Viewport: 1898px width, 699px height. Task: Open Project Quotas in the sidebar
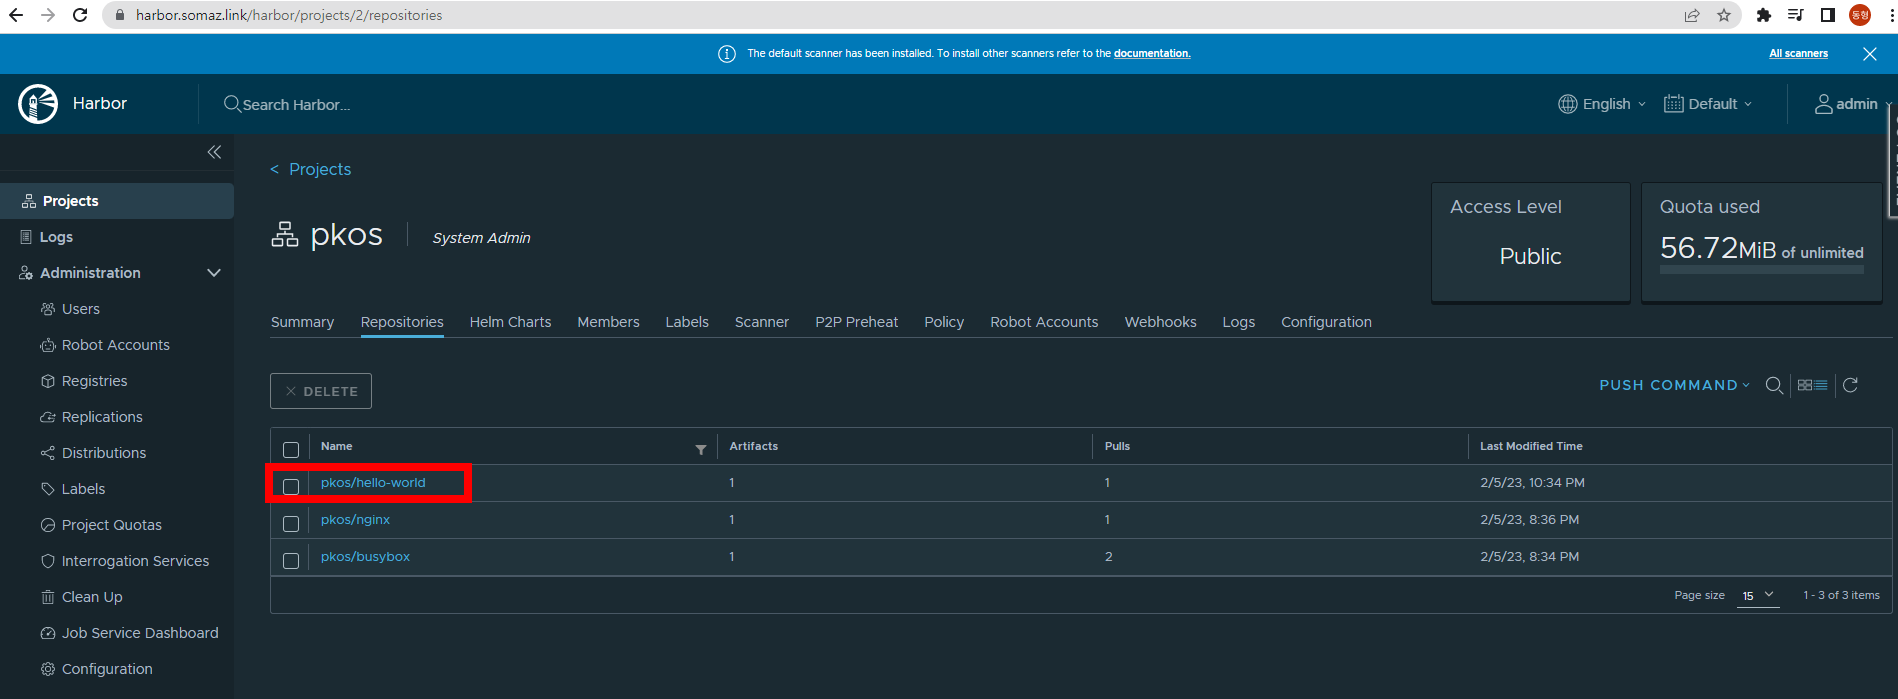pos(111,525)
